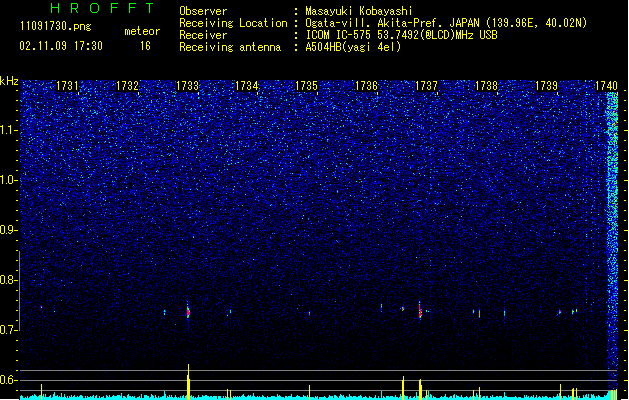Screen dimensions: 629x400
Task: Click the kHz axis unit label
Action: (9, 81)
